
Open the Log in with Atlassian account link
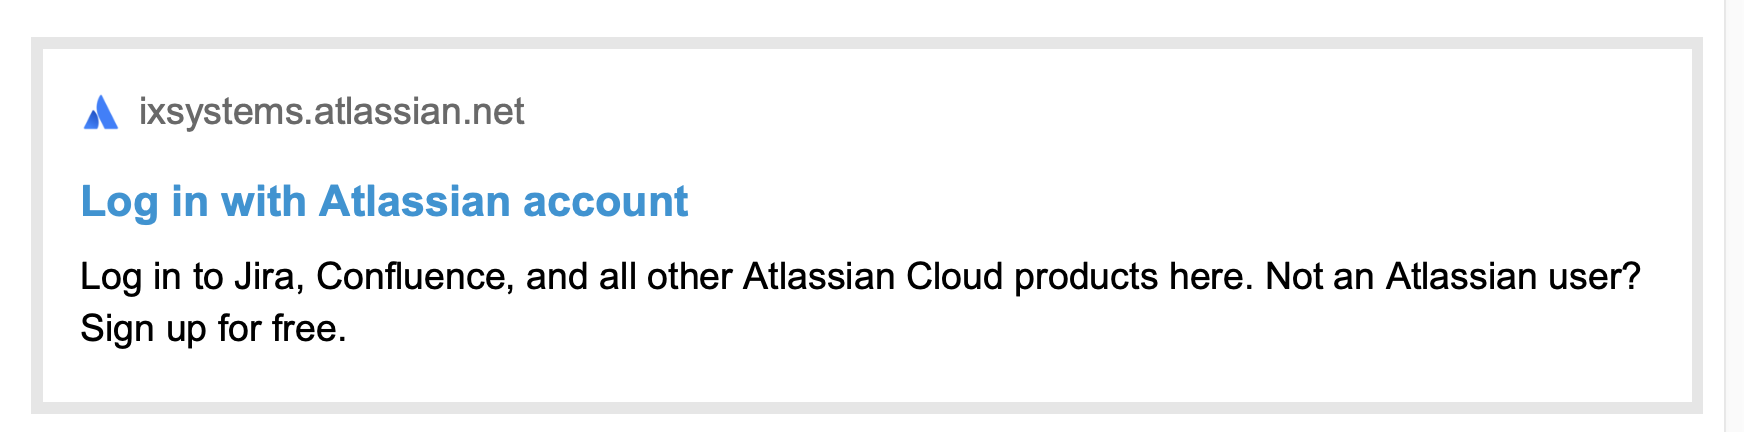click(384, 201)
